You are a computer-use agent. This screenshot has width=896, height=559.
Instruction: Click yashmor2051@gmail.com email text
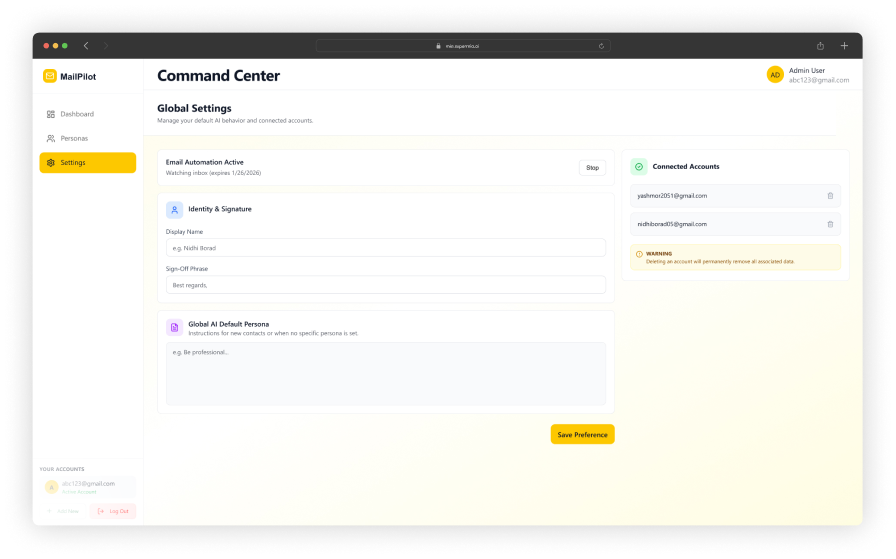pyautogui.click(x=672, y=196)
